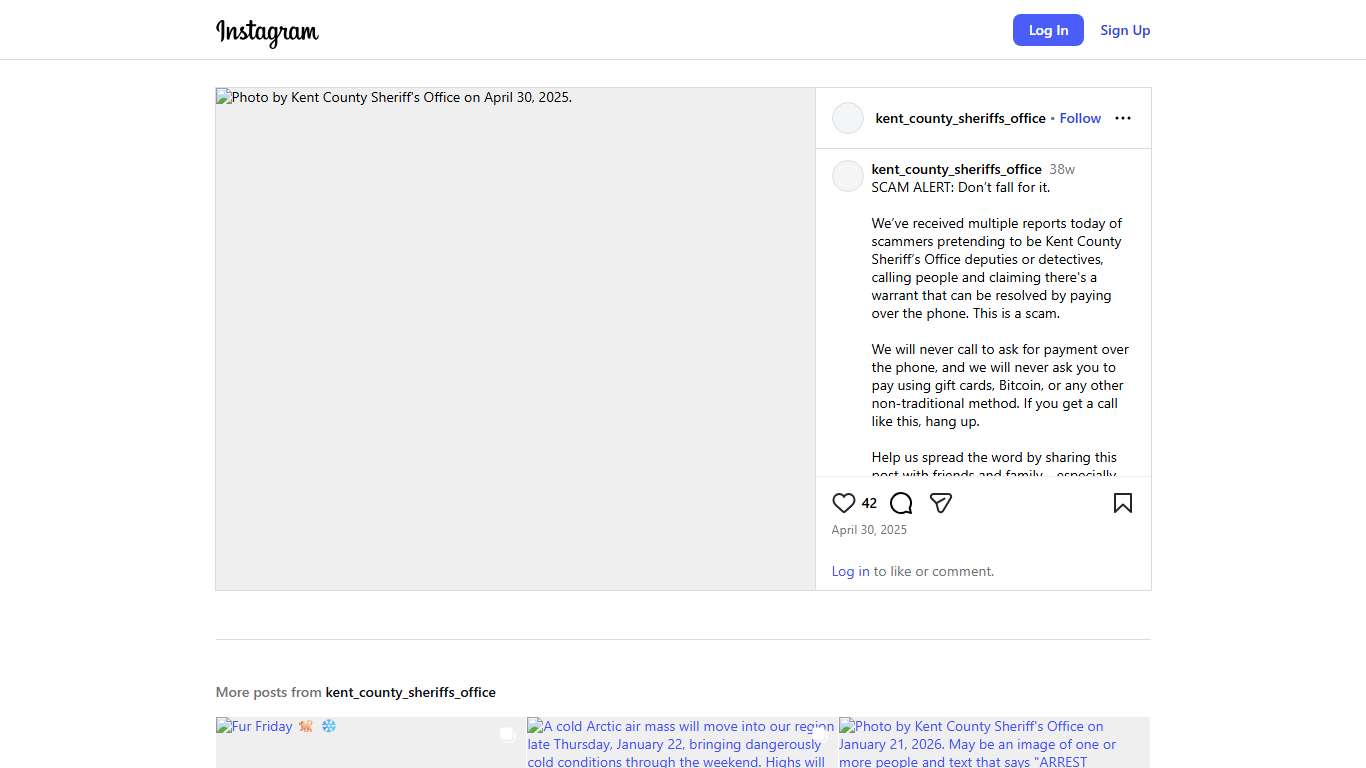Follow kent_county_sheriffs_office
The height and width of the screenshot is (768, 1366).
pyautogui.click(x=1080, y=118)
